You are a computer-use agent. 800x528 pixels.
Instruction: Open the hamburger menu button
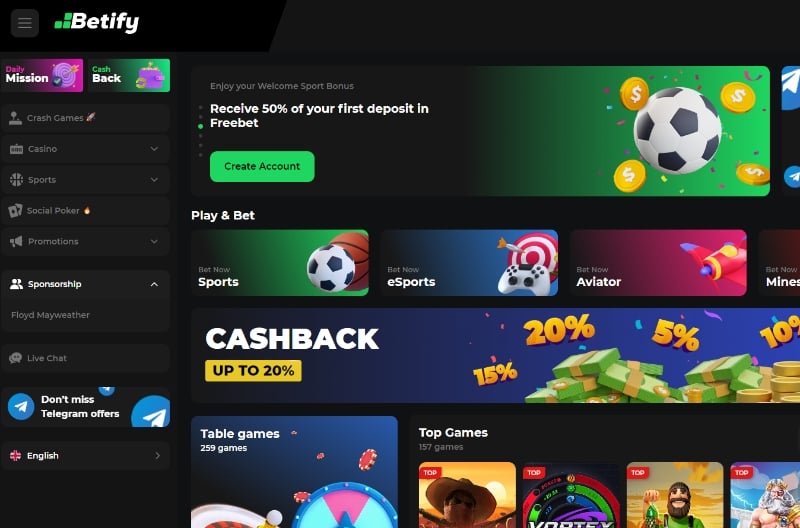(x=24, y=23)
